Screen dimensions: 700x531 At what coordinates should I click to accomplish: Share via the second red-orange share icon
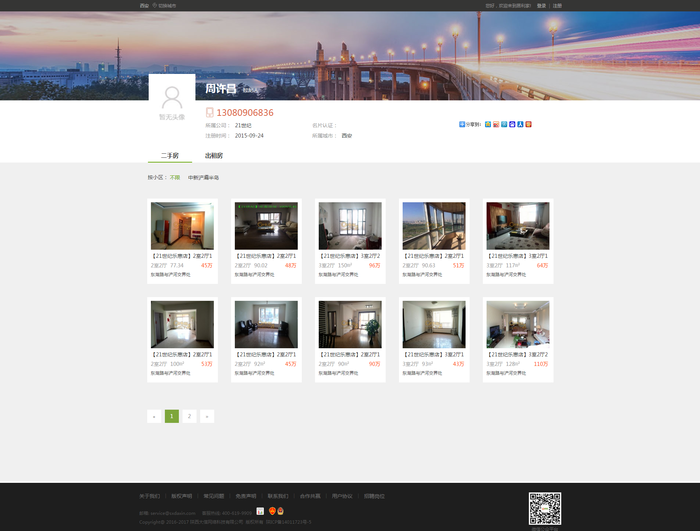tap(496, 124)
